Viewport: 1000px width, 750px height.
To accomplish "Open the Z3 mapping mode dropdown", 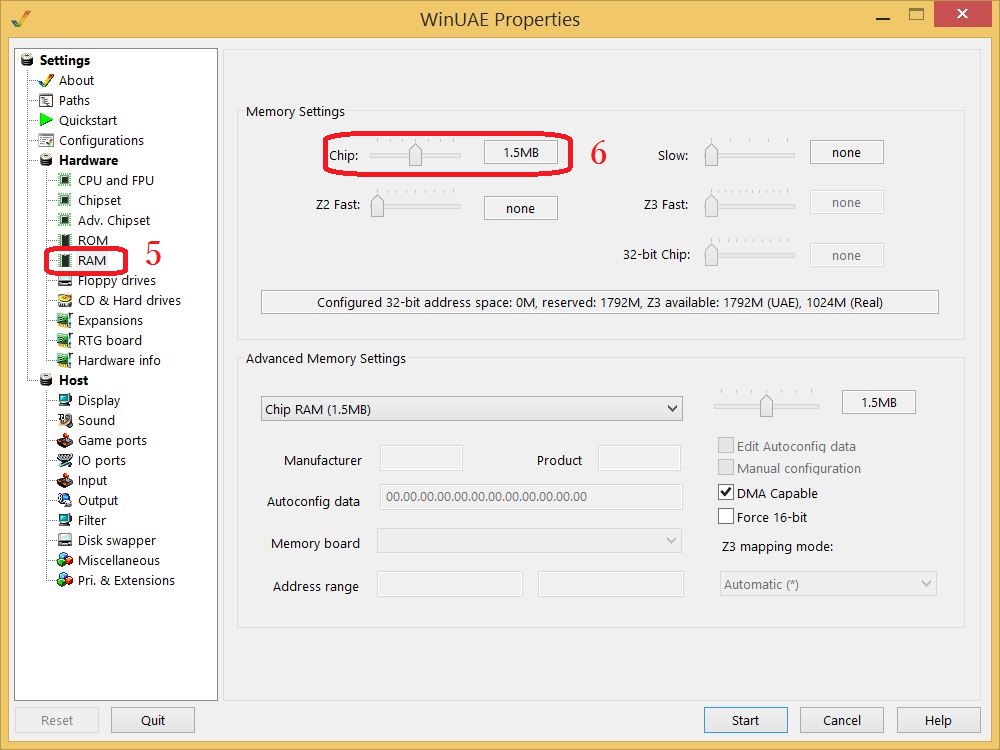I will click(828, 584).
